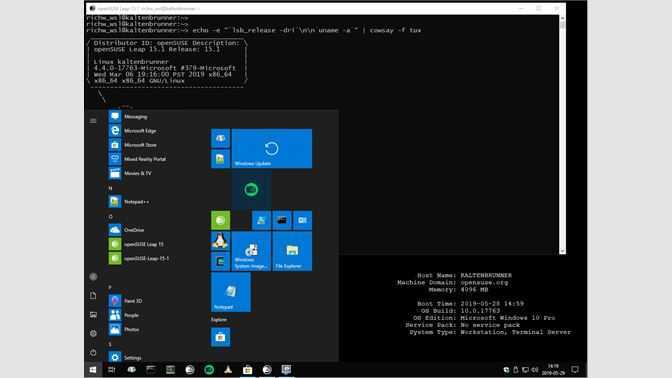The image size is (672, 378).
Task: Jump via the letter N header
Action: [110, 188]
